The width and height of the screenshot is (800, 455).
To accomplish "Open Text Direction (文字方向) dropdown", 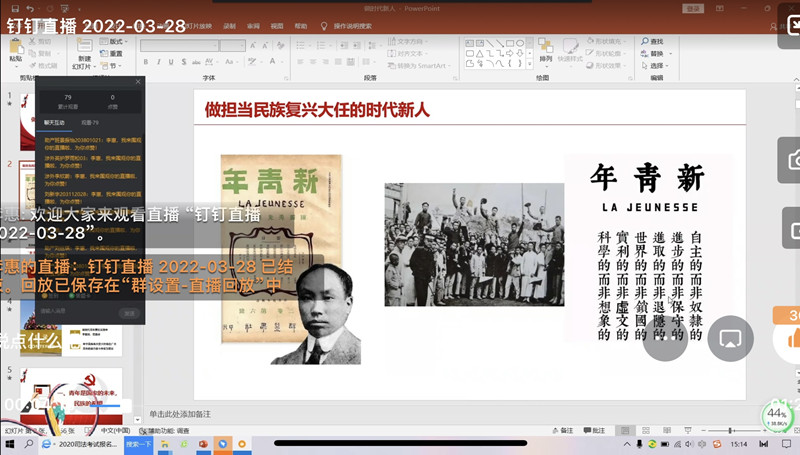I will pos(408,41).
